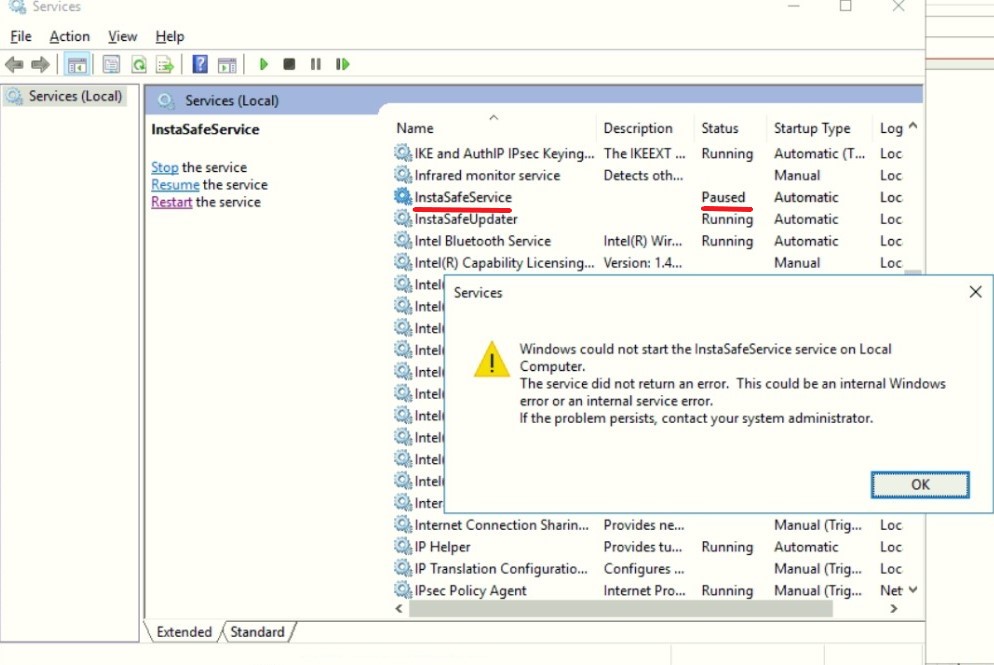994x665 pixels.
Task: Open the Help toolbar icon
Action: coord(200,64)
